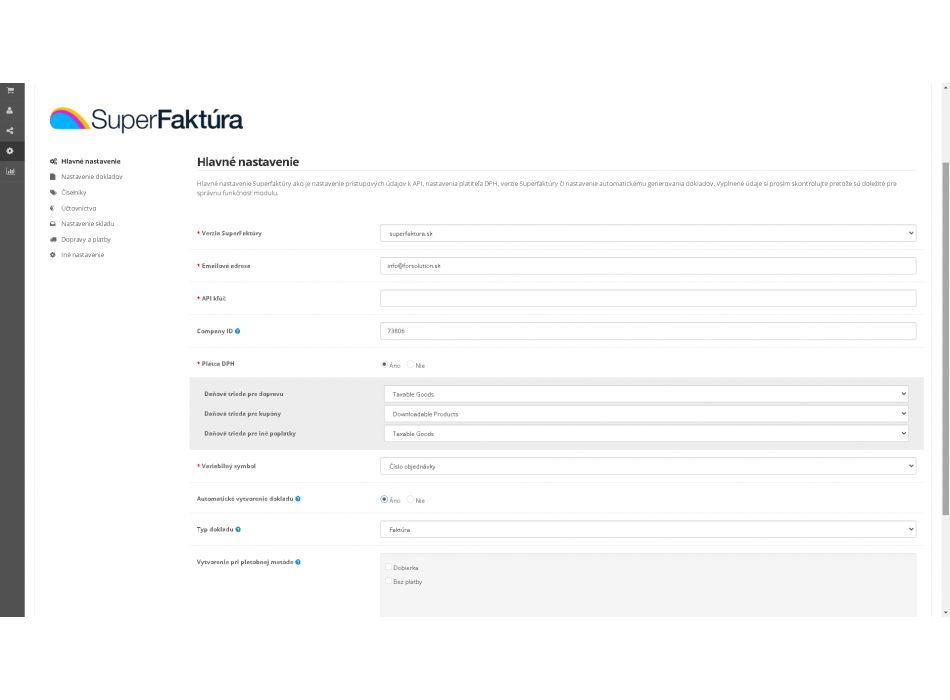Image resolution: width=950 pixels, height=700 pixels.
Task: Check the Bez platby payment method checkbox
Action: pyautogui.click(x=388, y=581)
